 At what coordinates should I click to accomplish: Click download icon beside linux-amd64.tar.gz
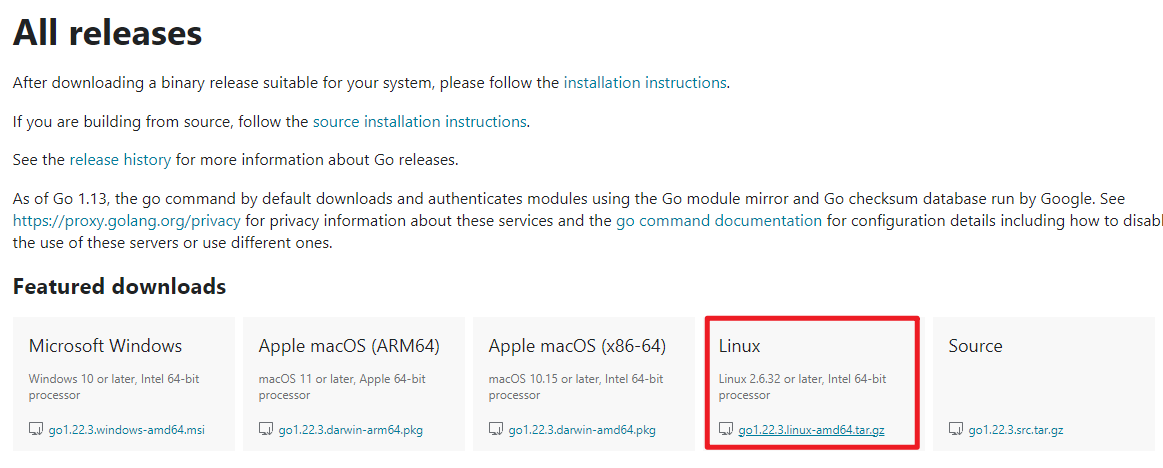(x=725, y=429)
